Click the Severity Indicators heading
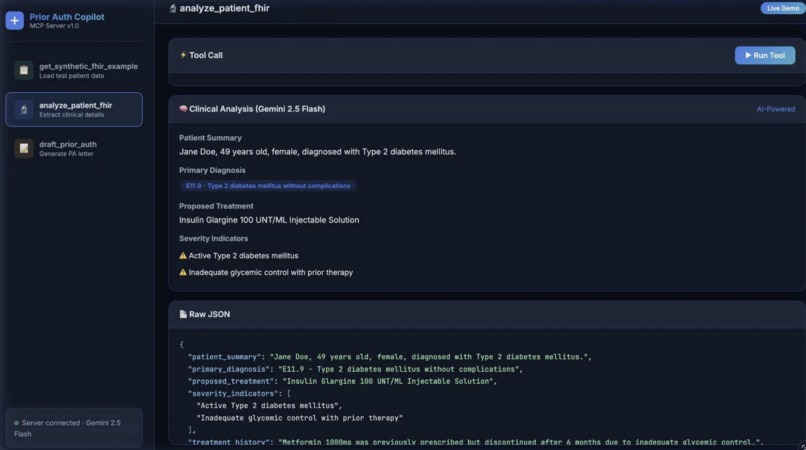The image size is (806, 450). point(213,239)
